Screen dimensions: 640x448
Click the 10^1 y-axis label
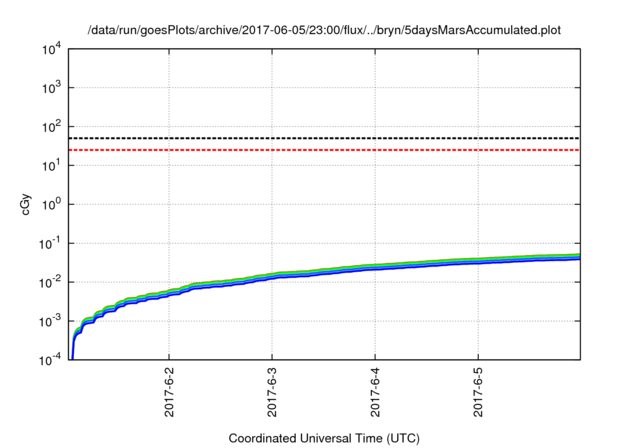(x=52, y=166)
